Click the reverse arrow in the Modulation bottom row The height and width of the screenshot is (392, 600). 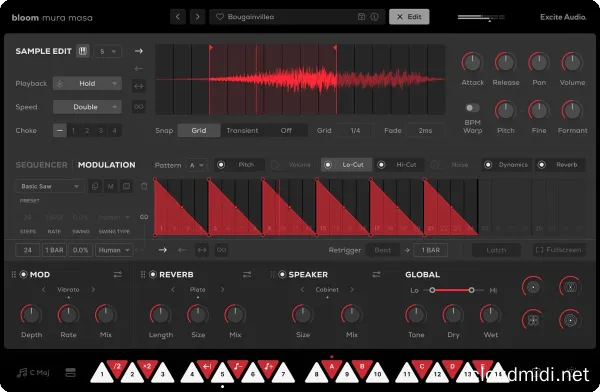point(182,250)
